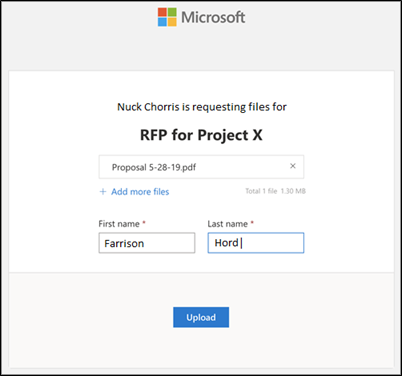402x376 pixels.
Task: Click the RFP for Project X heading
Action: (x=201, y=135)
